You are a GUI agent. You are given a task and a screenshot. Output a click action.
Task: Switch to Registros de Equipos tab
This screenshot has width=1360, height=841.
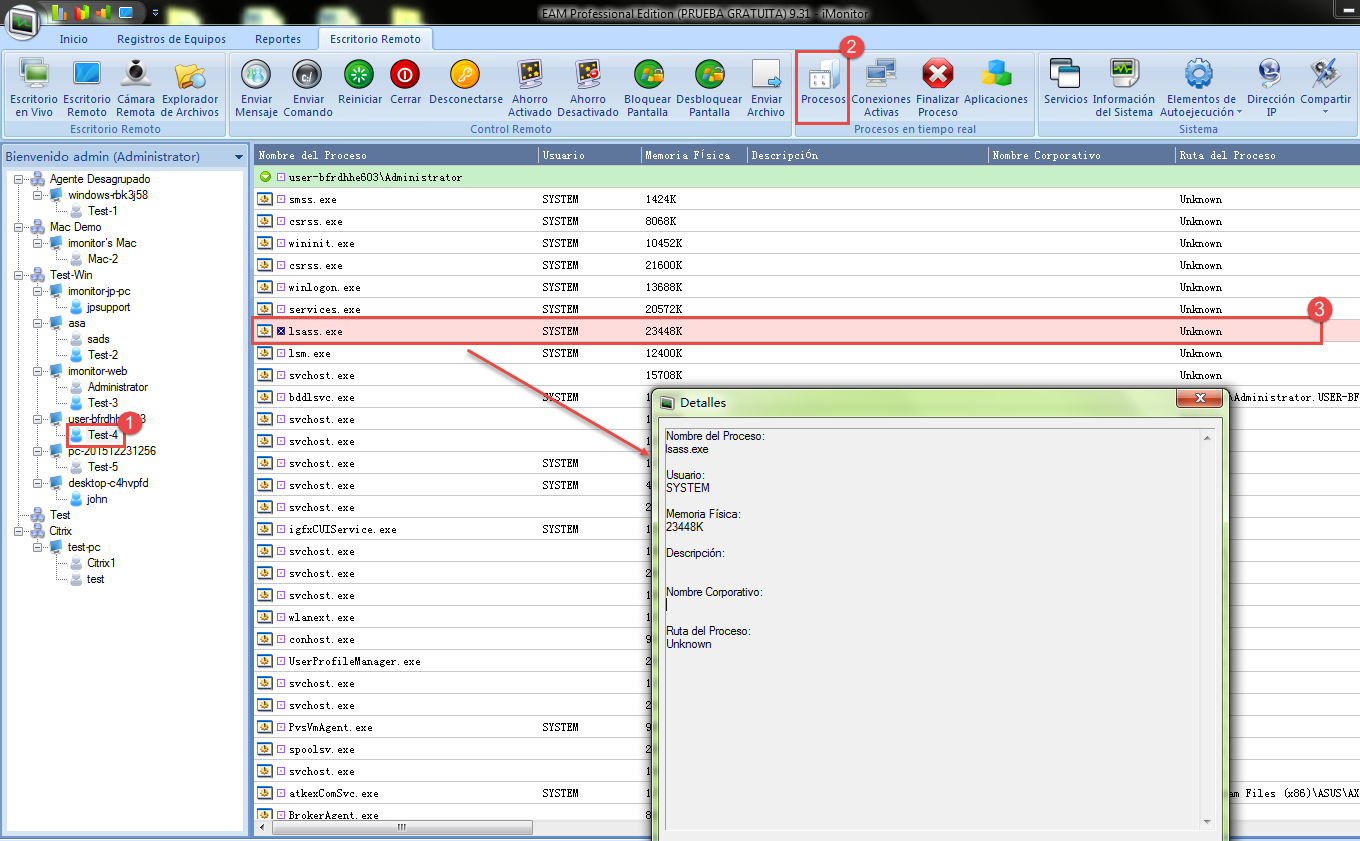coord(171,39)
